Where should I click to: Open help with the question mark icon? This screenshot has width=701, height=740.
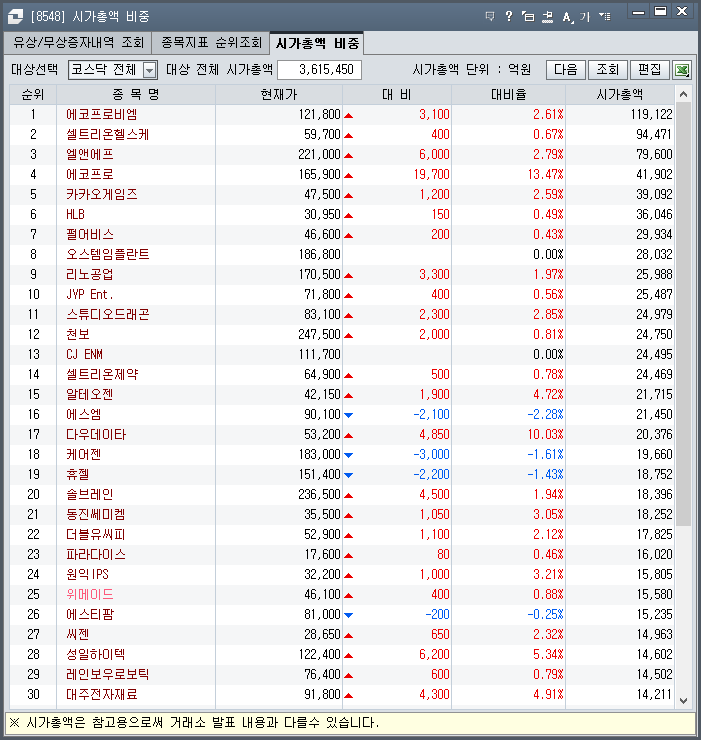(x=508, y=17)
